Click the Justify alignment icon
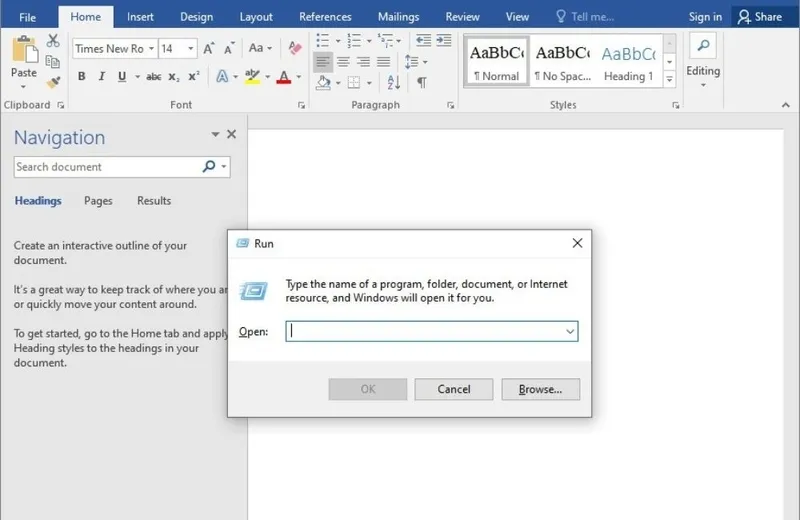Viewport: 800px width, 520px height. click(x=384, y=62)
